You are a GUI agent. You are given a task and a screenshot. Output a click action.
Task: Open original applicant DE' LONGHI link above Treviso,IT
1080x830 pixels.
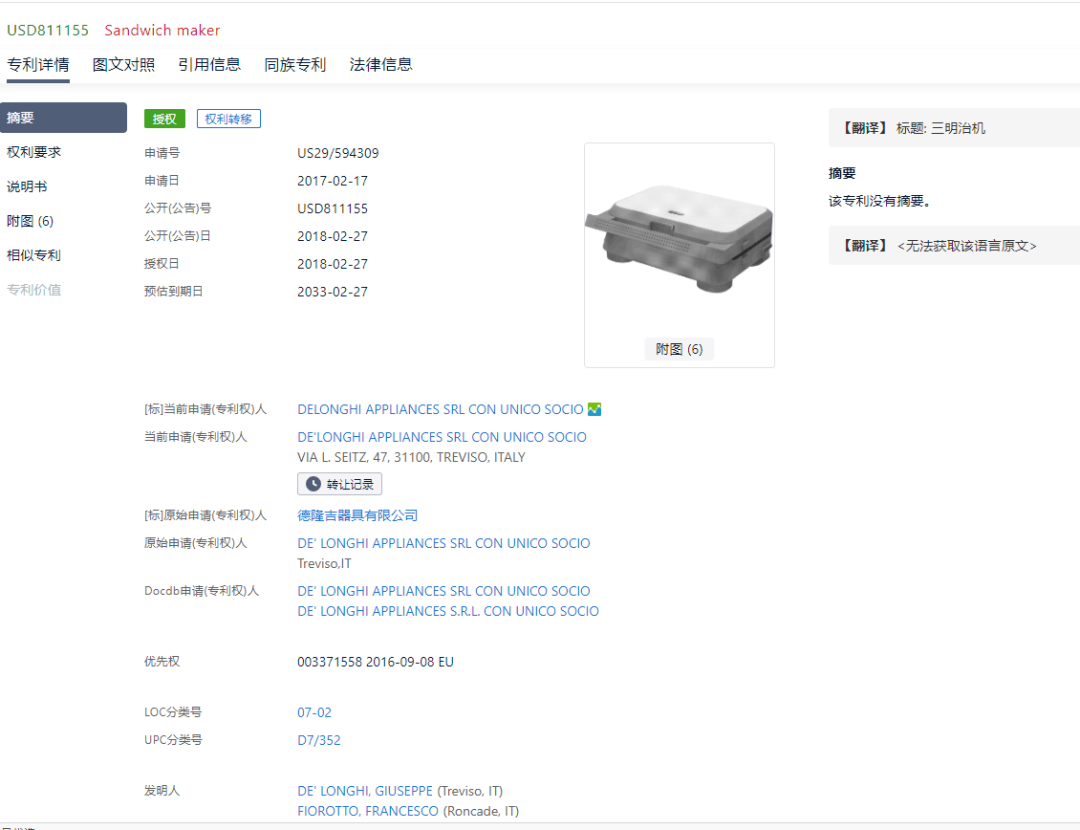[444, 543]
